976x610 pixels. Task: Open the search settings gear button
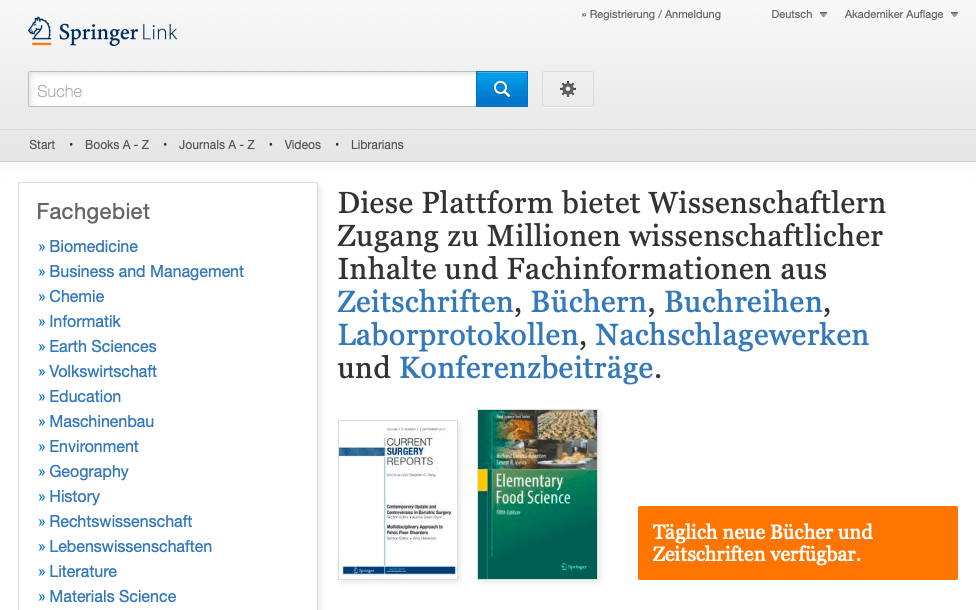(568, 89)
